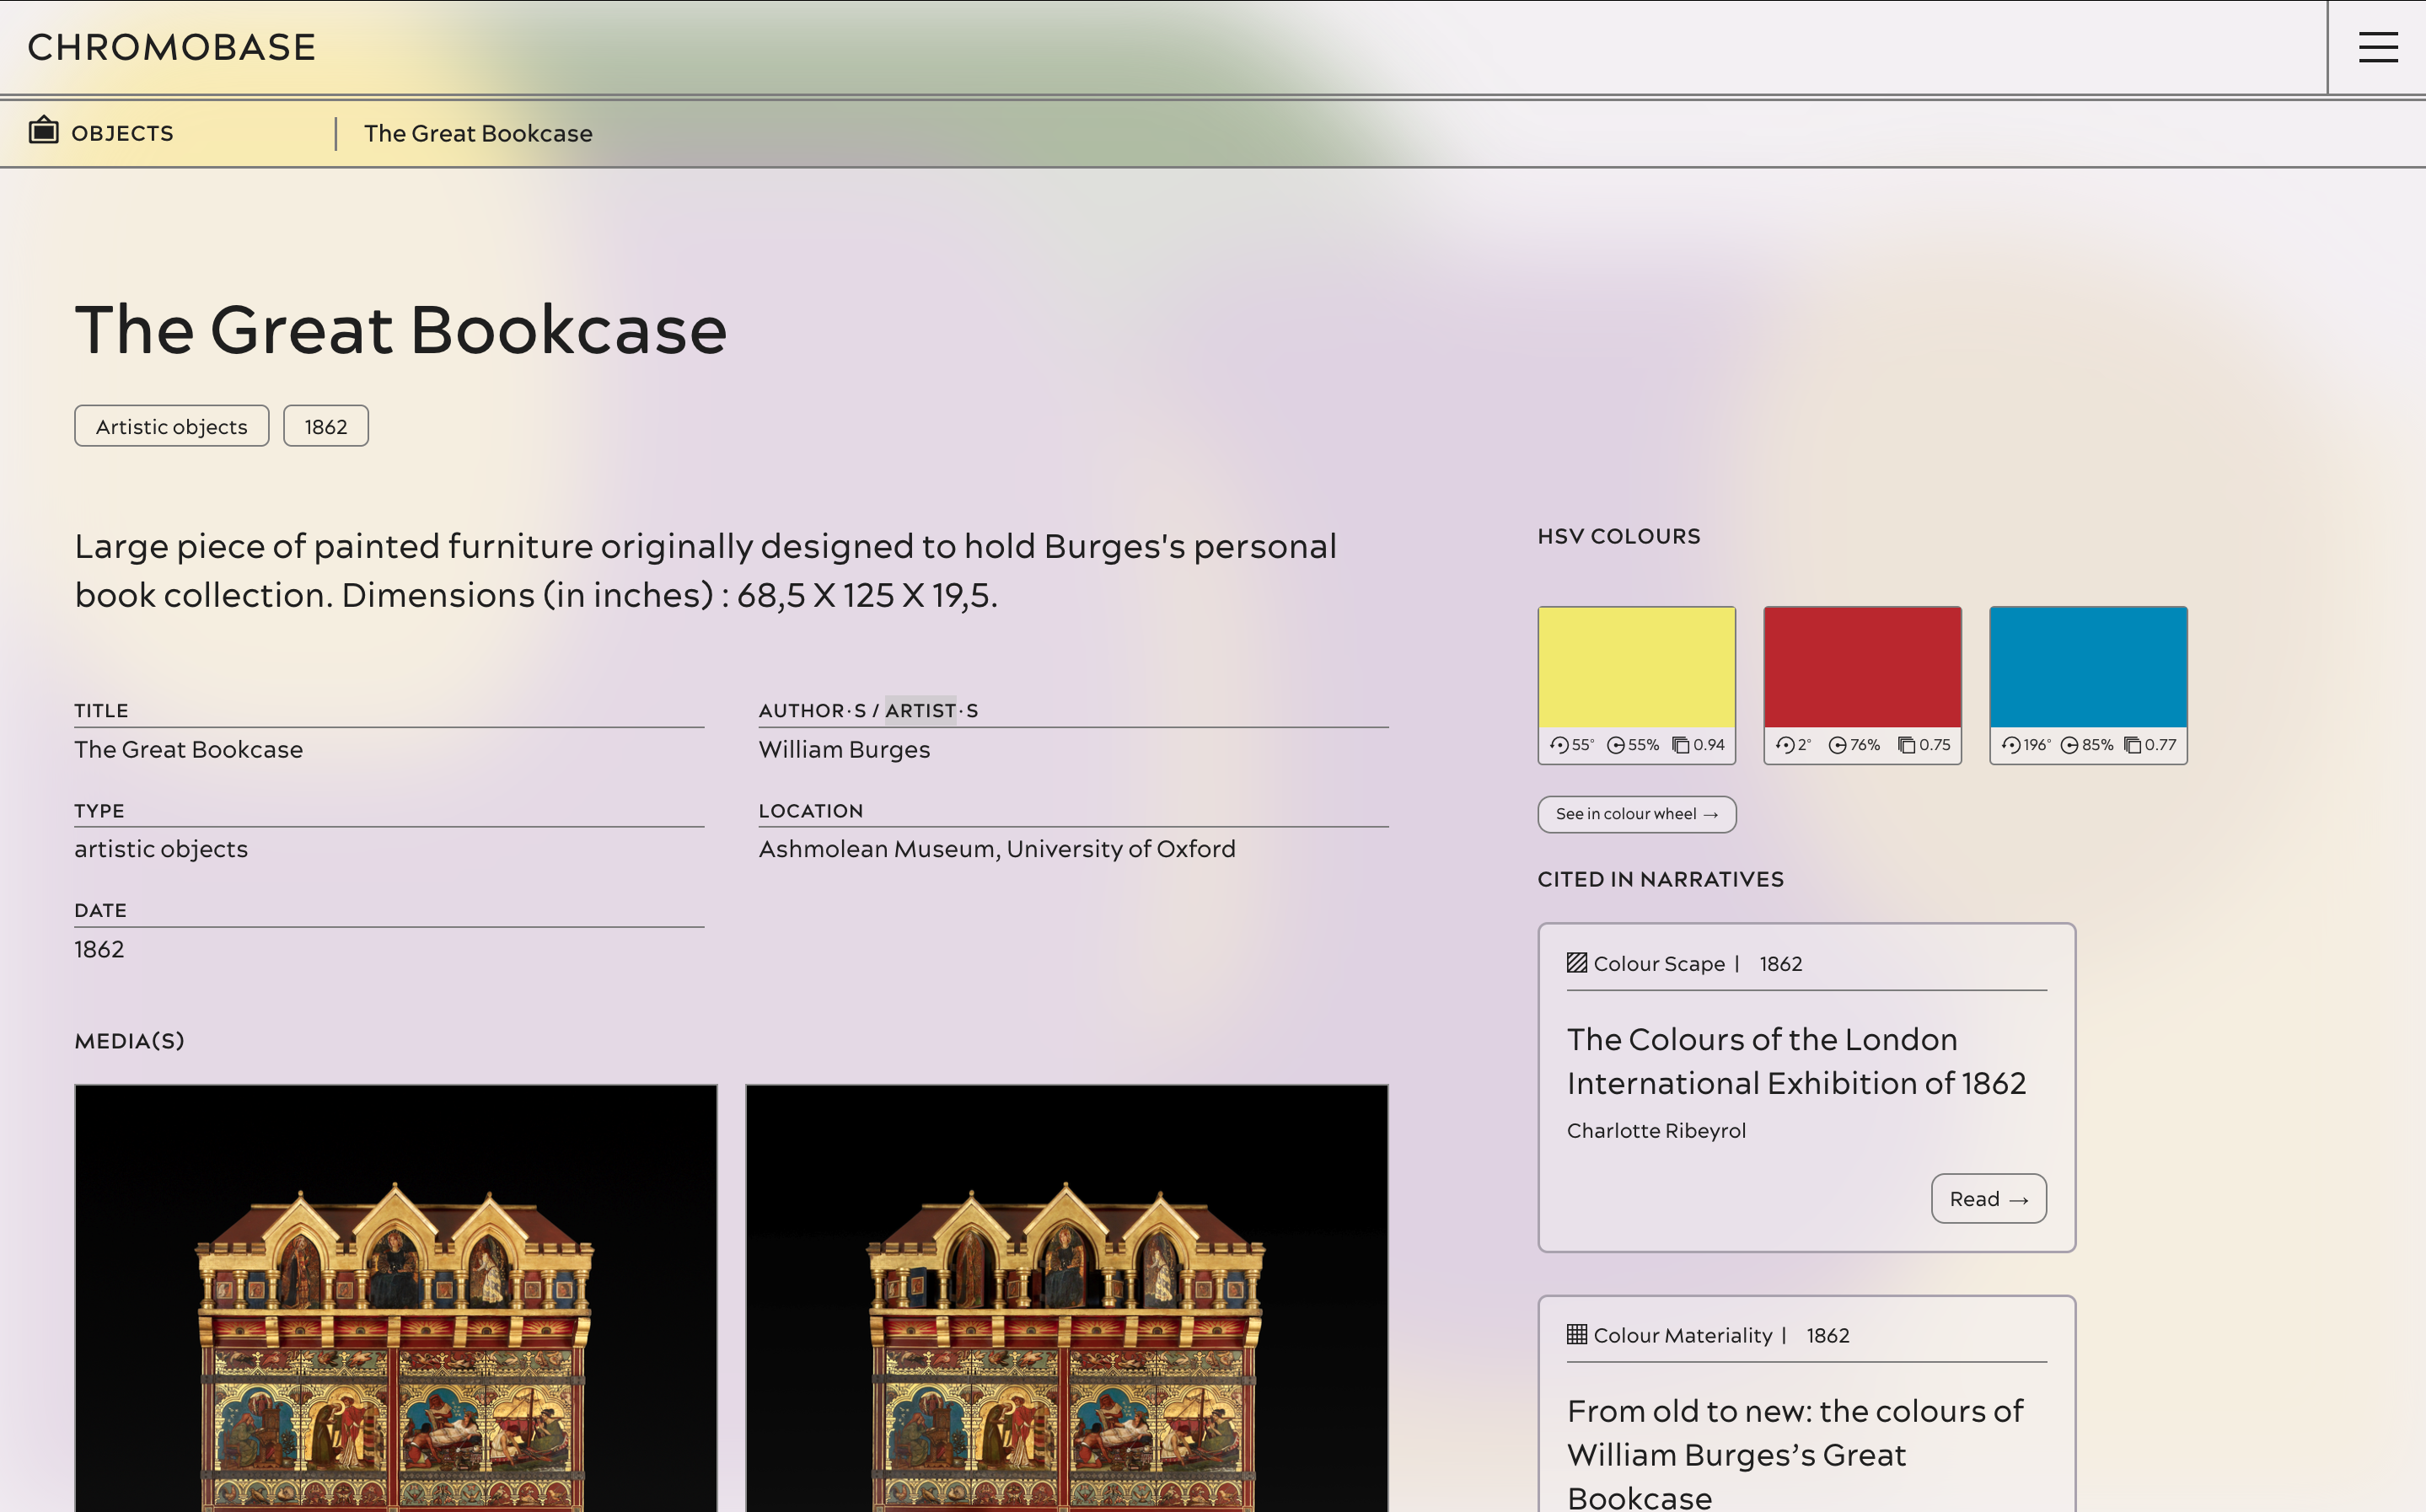Click William Burges author name
Image resolution: width=2426 pixels, height=1512 pixels.
coord(844,749)
